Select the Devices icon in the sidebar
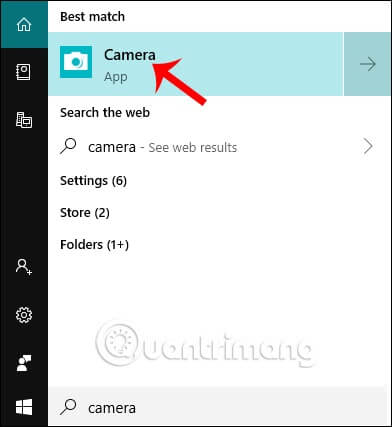 pyautogui.click(x=24, y=120)
